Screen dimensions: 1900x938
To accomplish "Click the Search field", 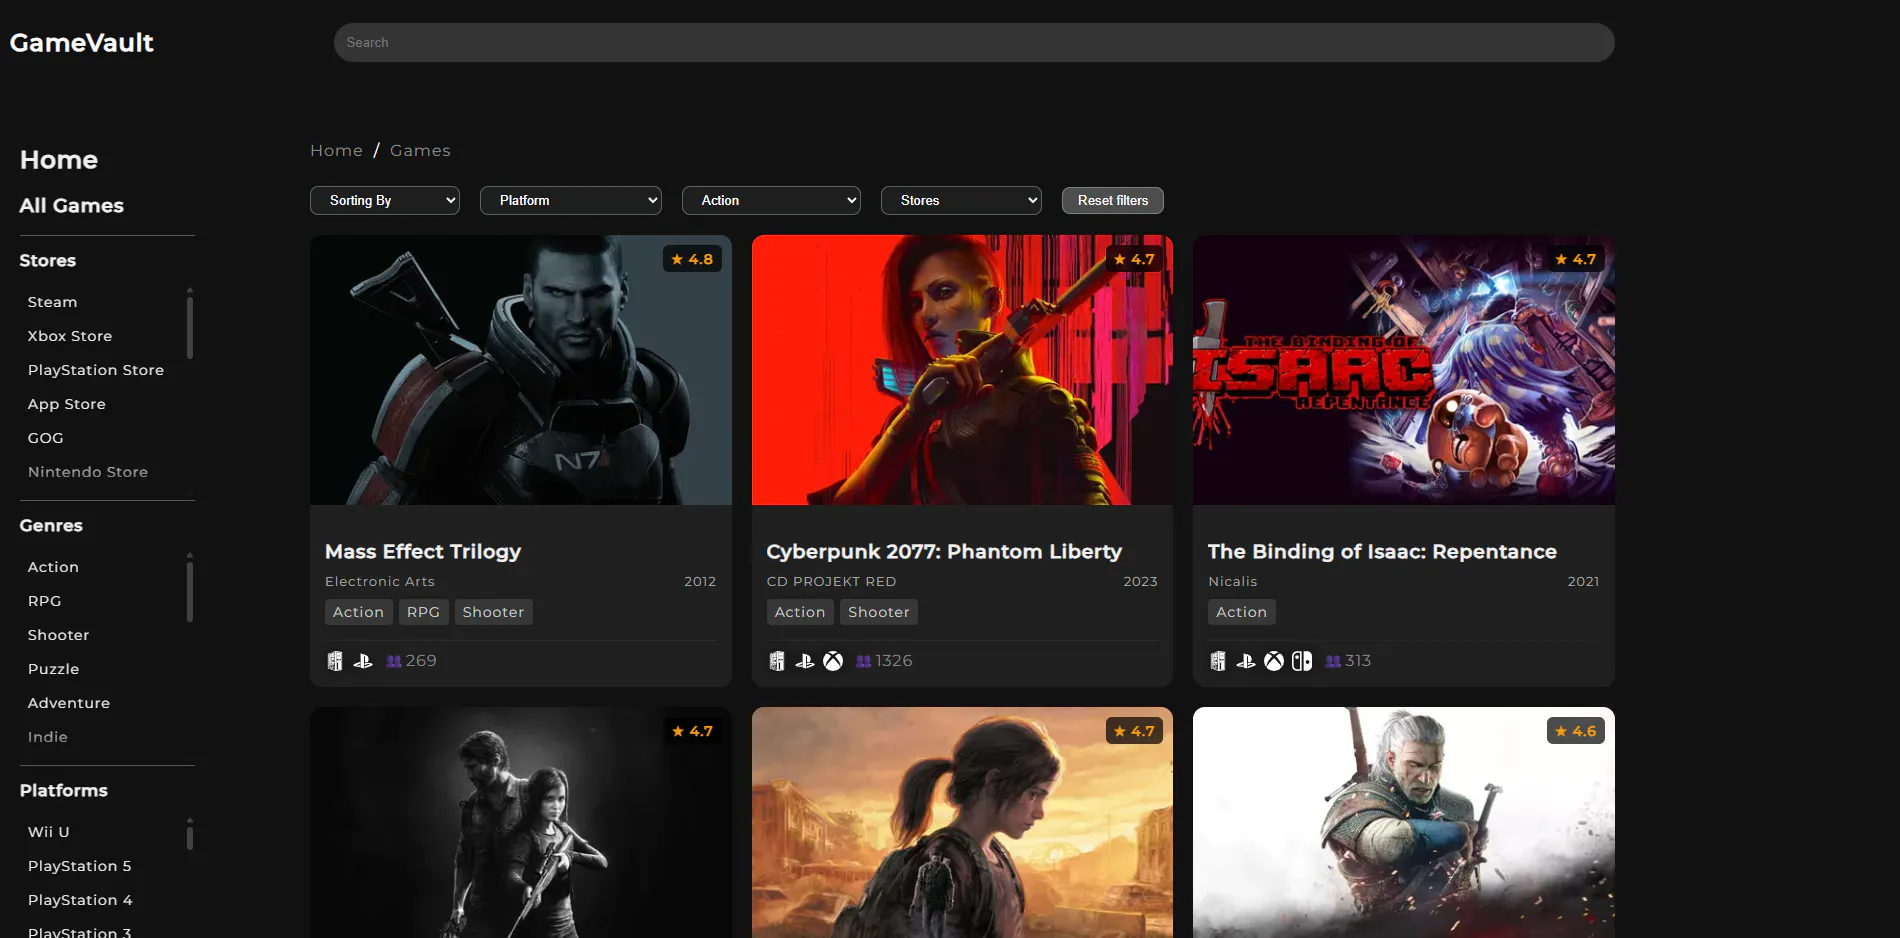I will coord(974,43).
